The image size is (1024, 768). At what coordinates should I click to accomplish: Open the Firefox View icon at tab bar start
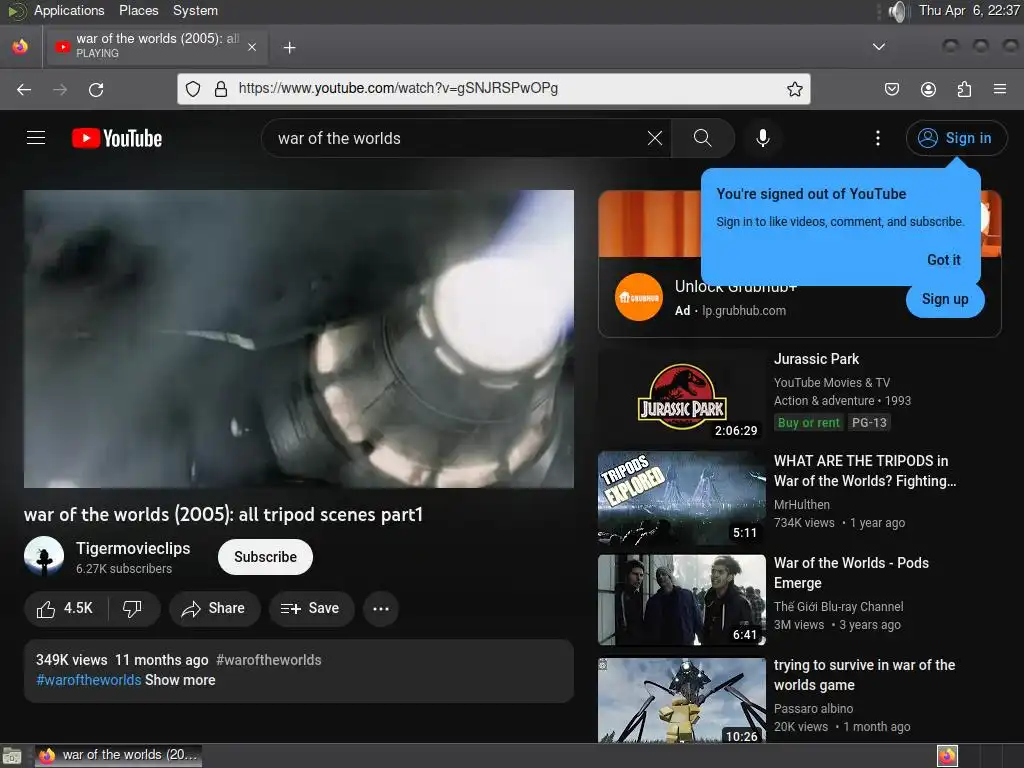(x=20, y=46)
